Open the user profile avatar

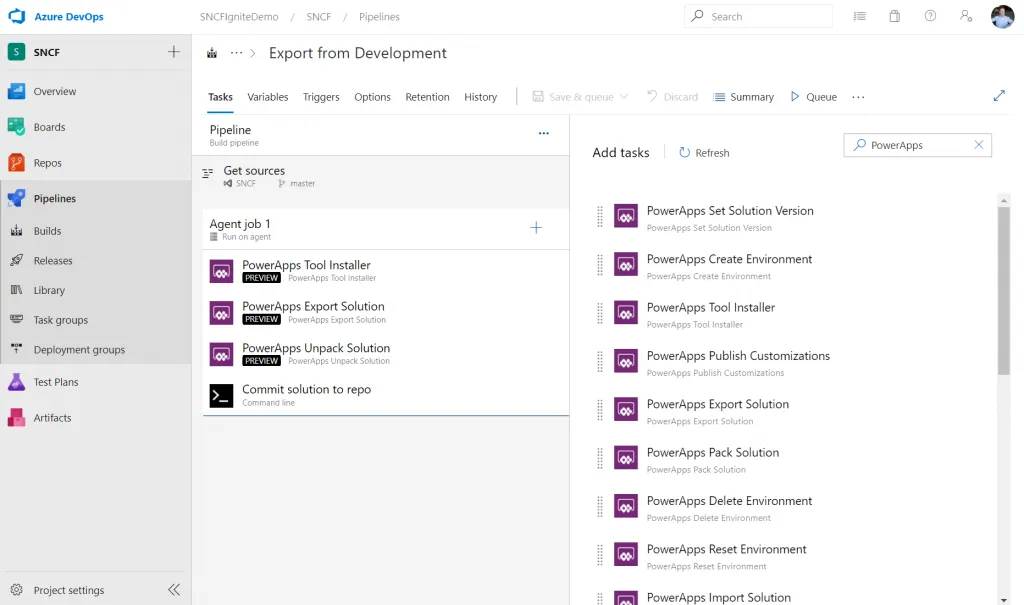click(1002, 16)
